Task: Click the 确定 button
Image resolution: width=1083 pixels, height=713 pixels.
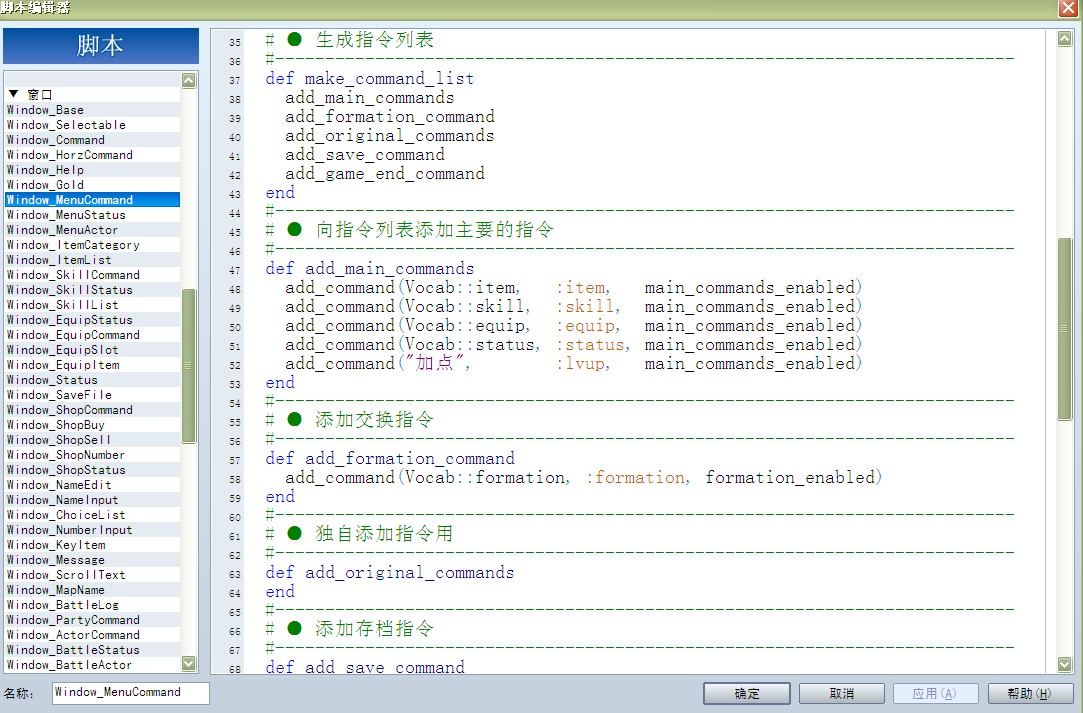Action: (747, 693)
